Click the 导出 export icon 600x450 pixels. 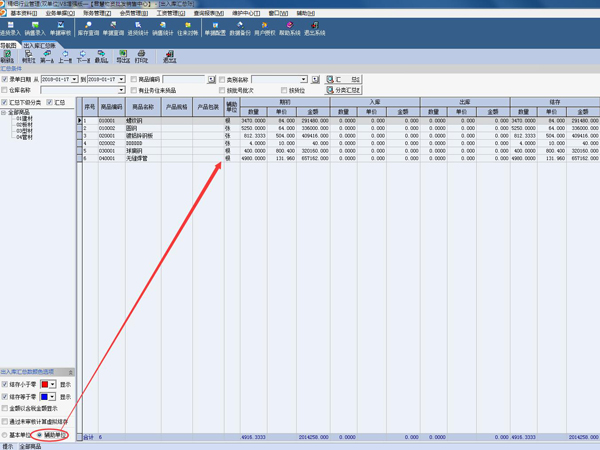coord(123,57)
